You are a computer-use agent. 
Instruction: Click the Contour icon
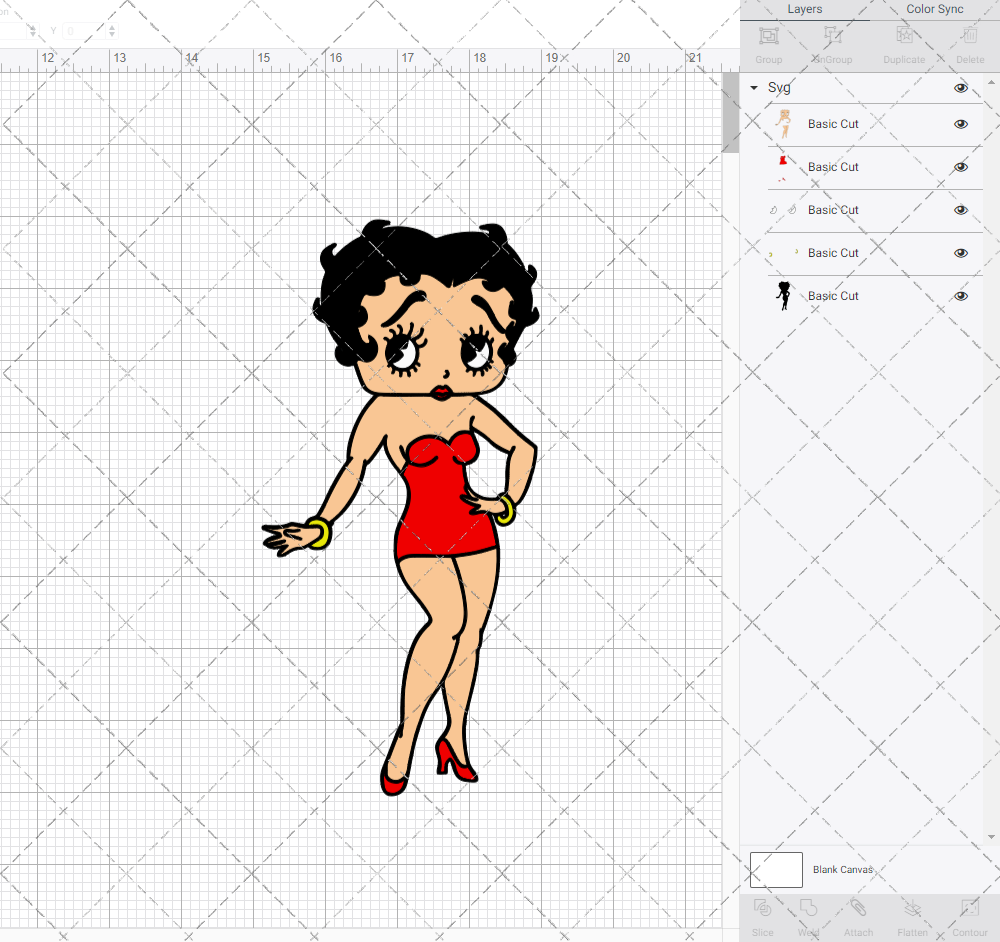click(969, 908)
